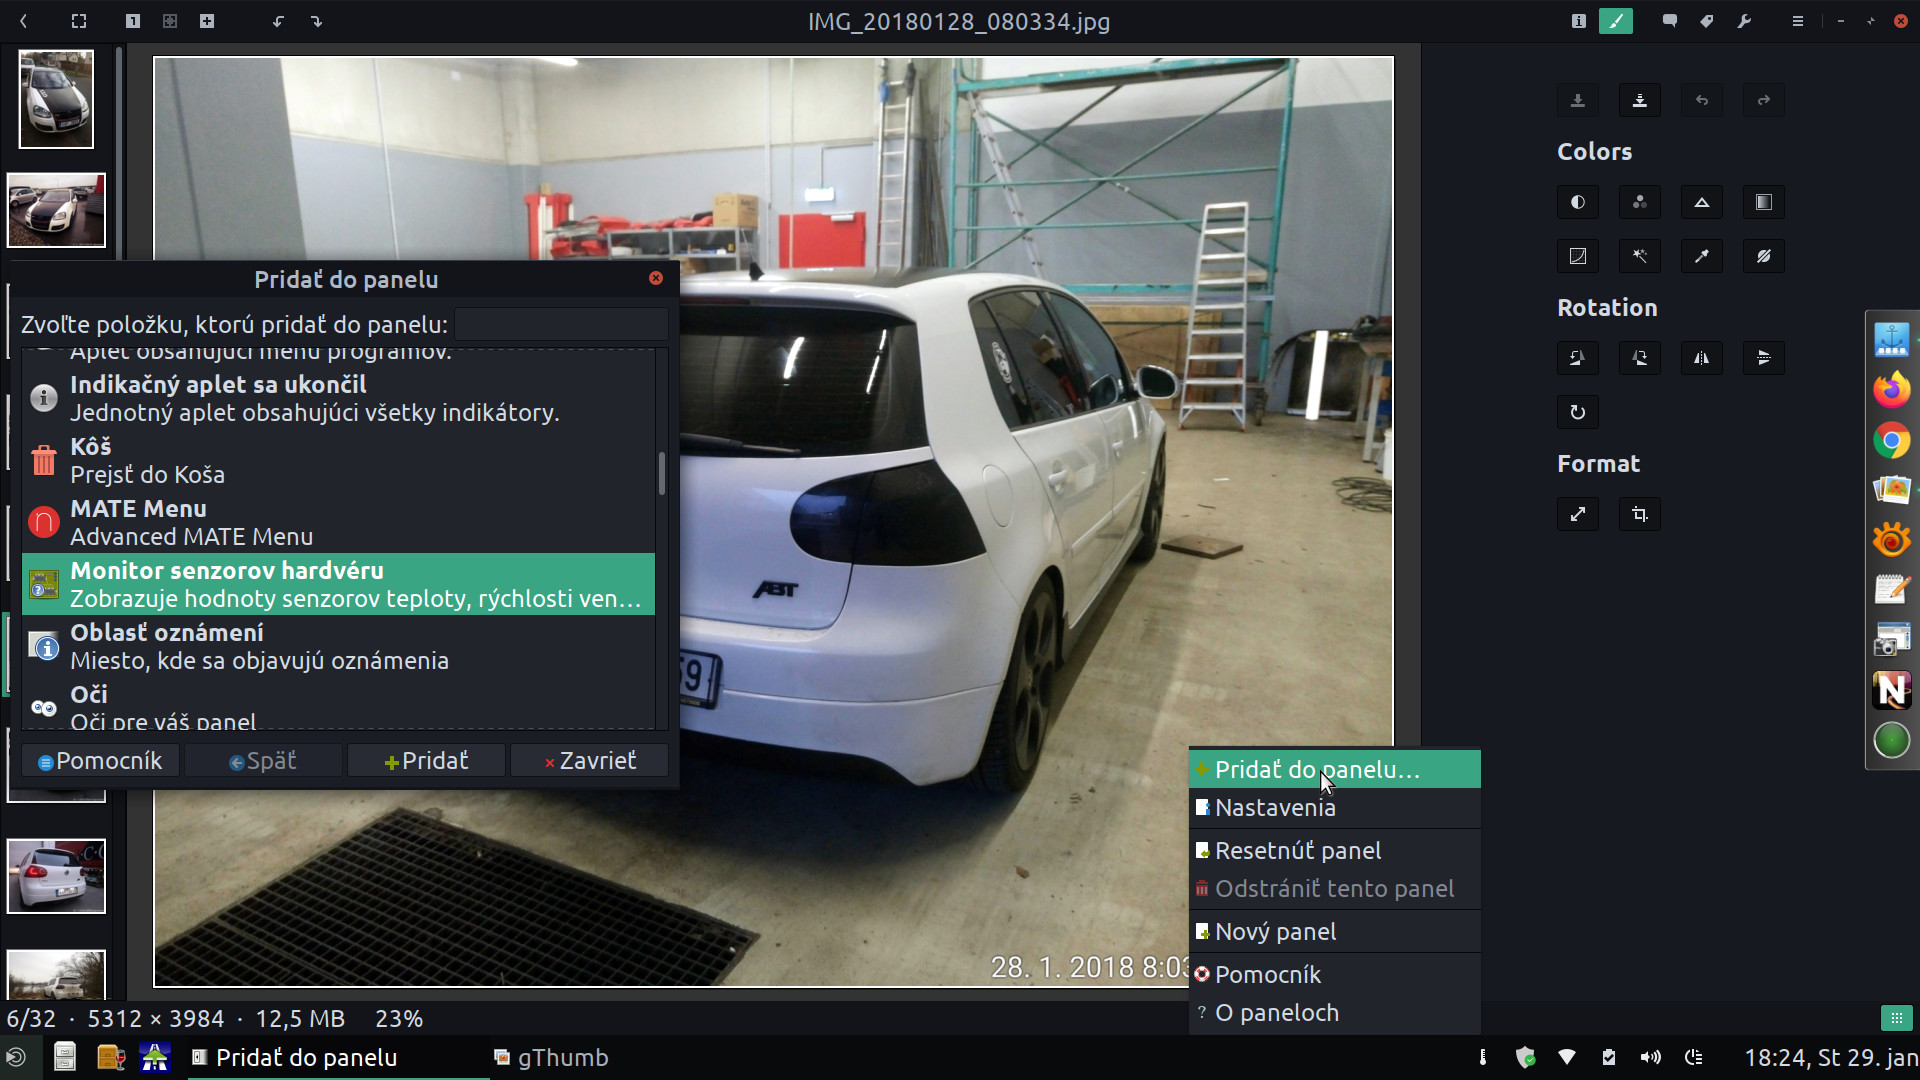Click the eyedropper color picker tool
The image size is (1920, 1080).
(1701, 256)
